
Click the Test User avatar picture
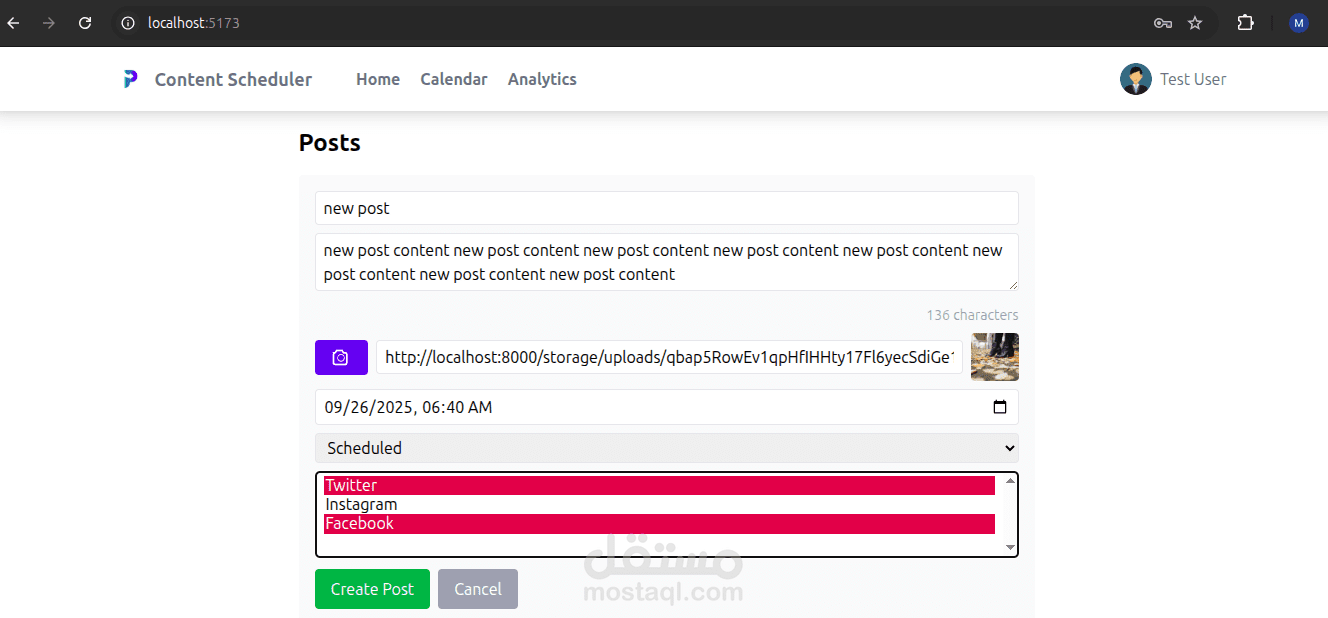pos(1136,79)
